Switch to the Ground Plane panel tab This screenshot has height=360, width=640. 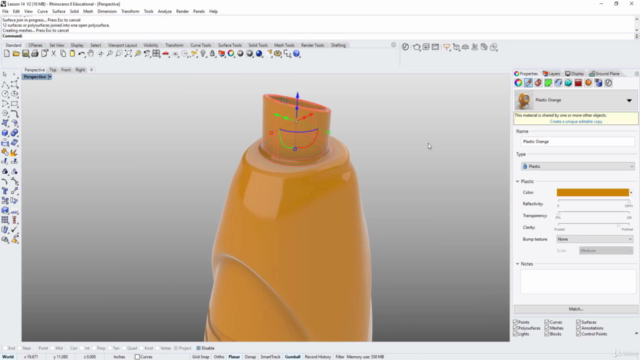coord(604,73)
